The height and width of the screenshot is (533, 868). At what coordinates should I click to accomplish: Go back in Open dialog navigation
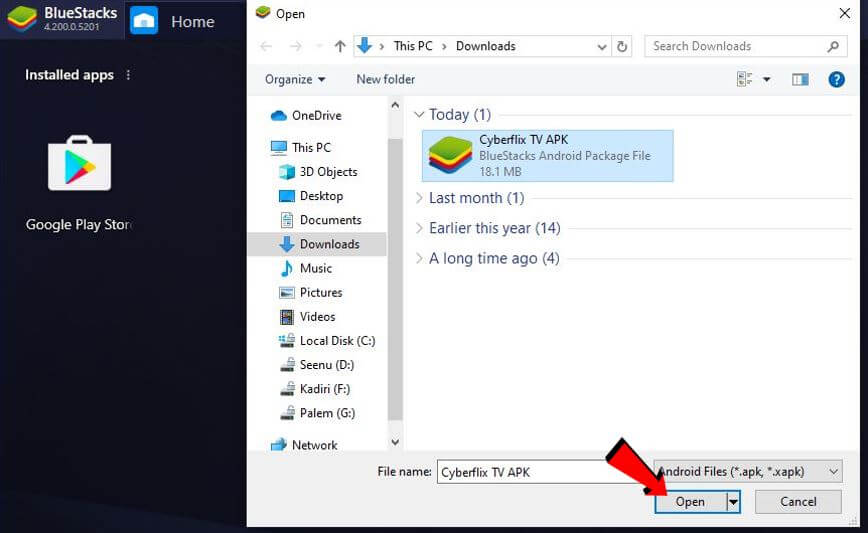266,46
